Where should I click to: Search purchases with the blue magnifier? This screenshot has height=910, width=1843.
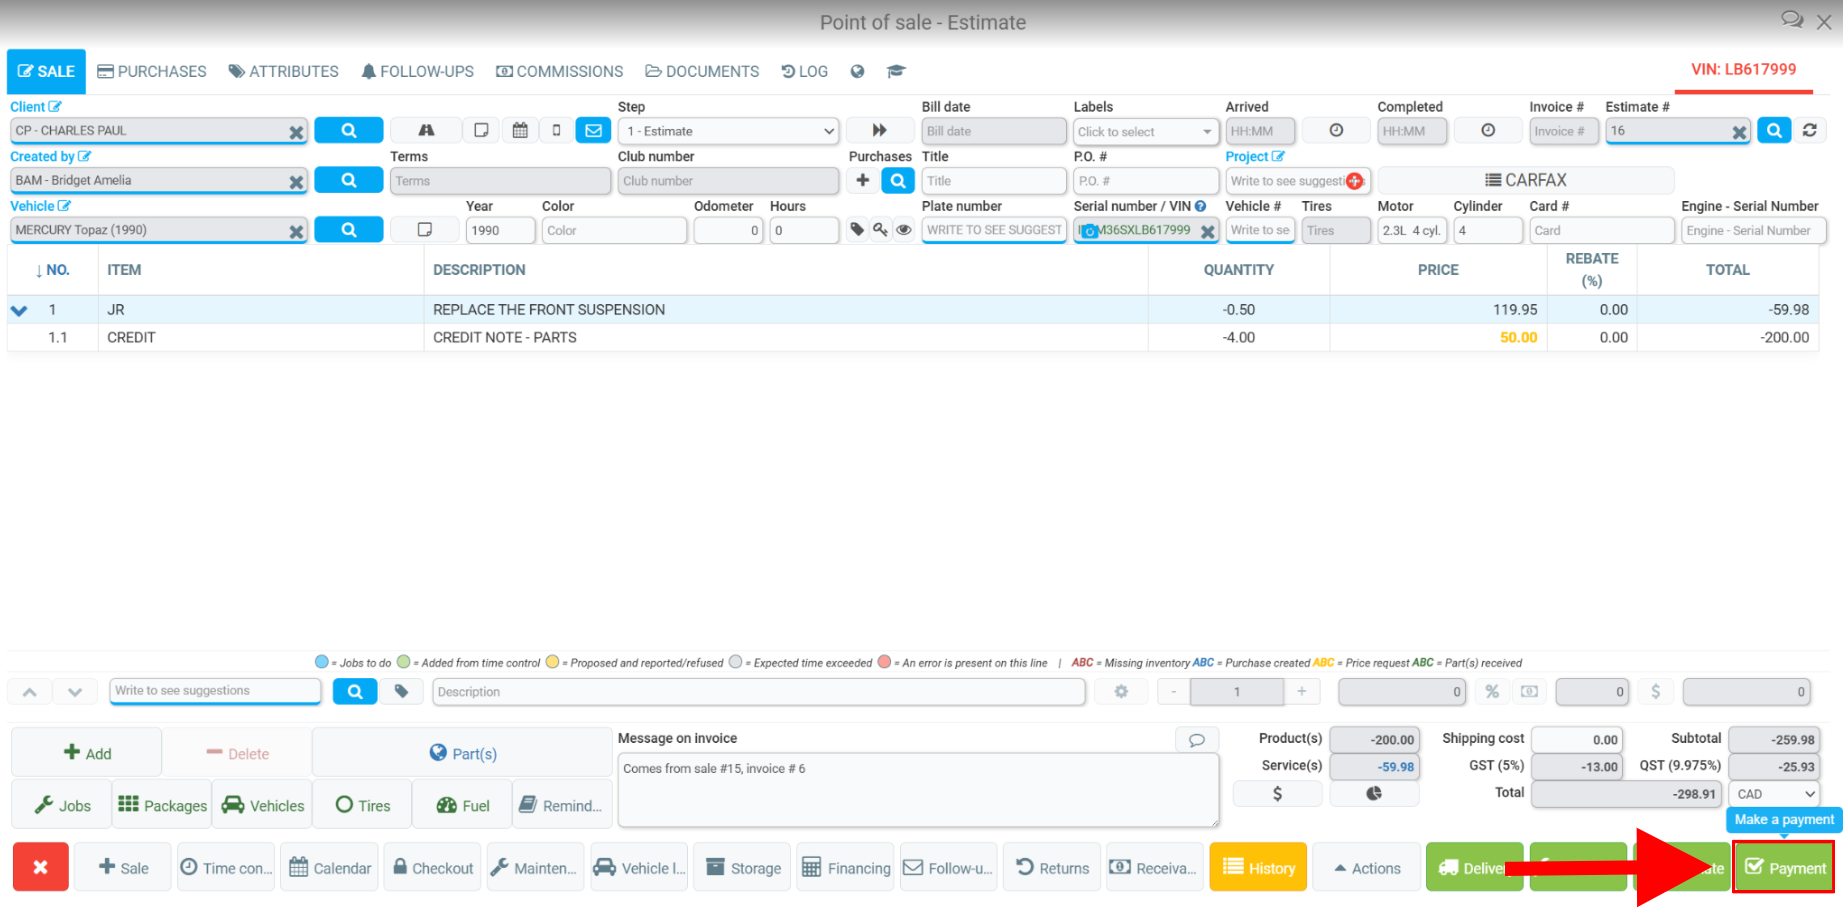(897, 180)
